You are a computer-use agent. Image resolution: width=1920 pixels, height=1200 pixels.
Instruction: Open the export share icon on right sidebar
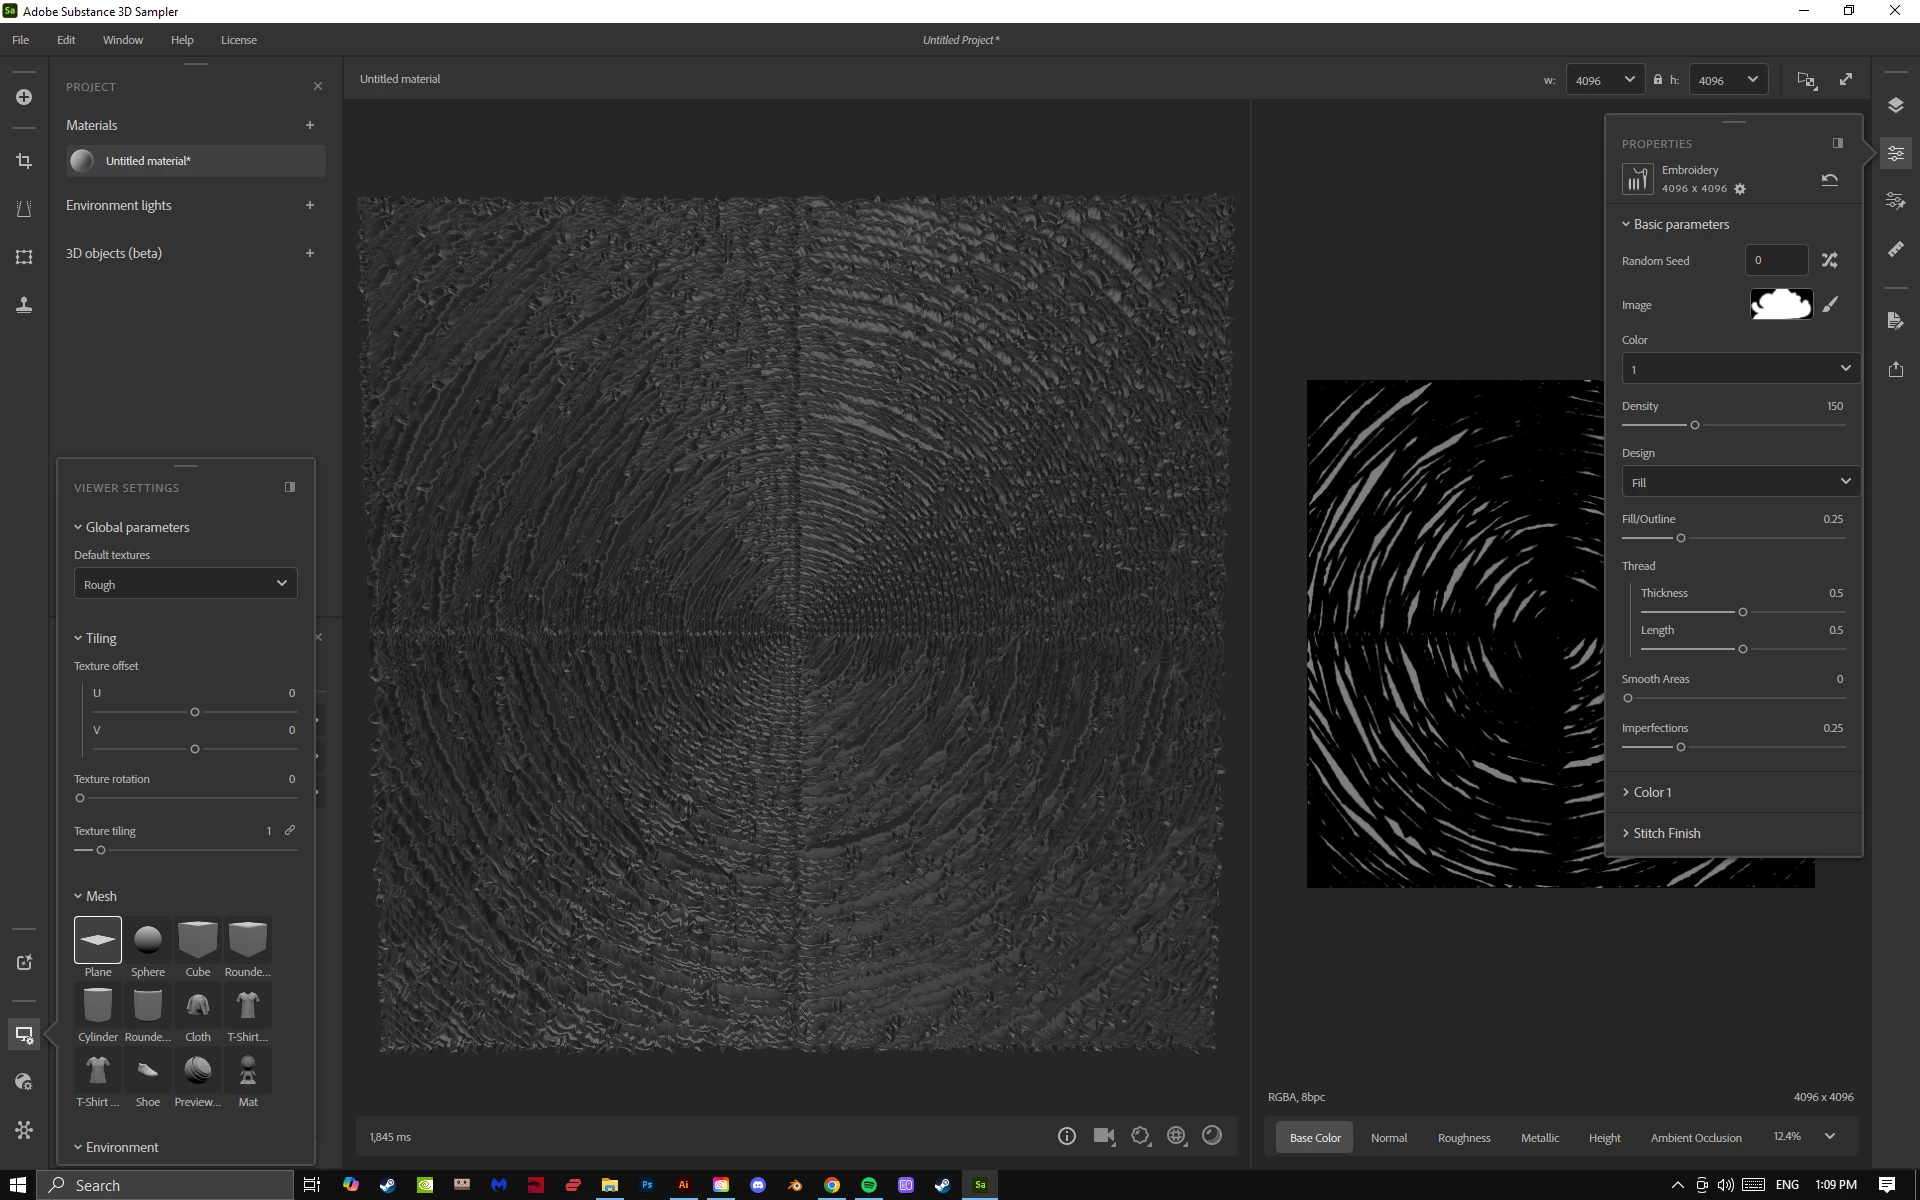point(1895,369)
